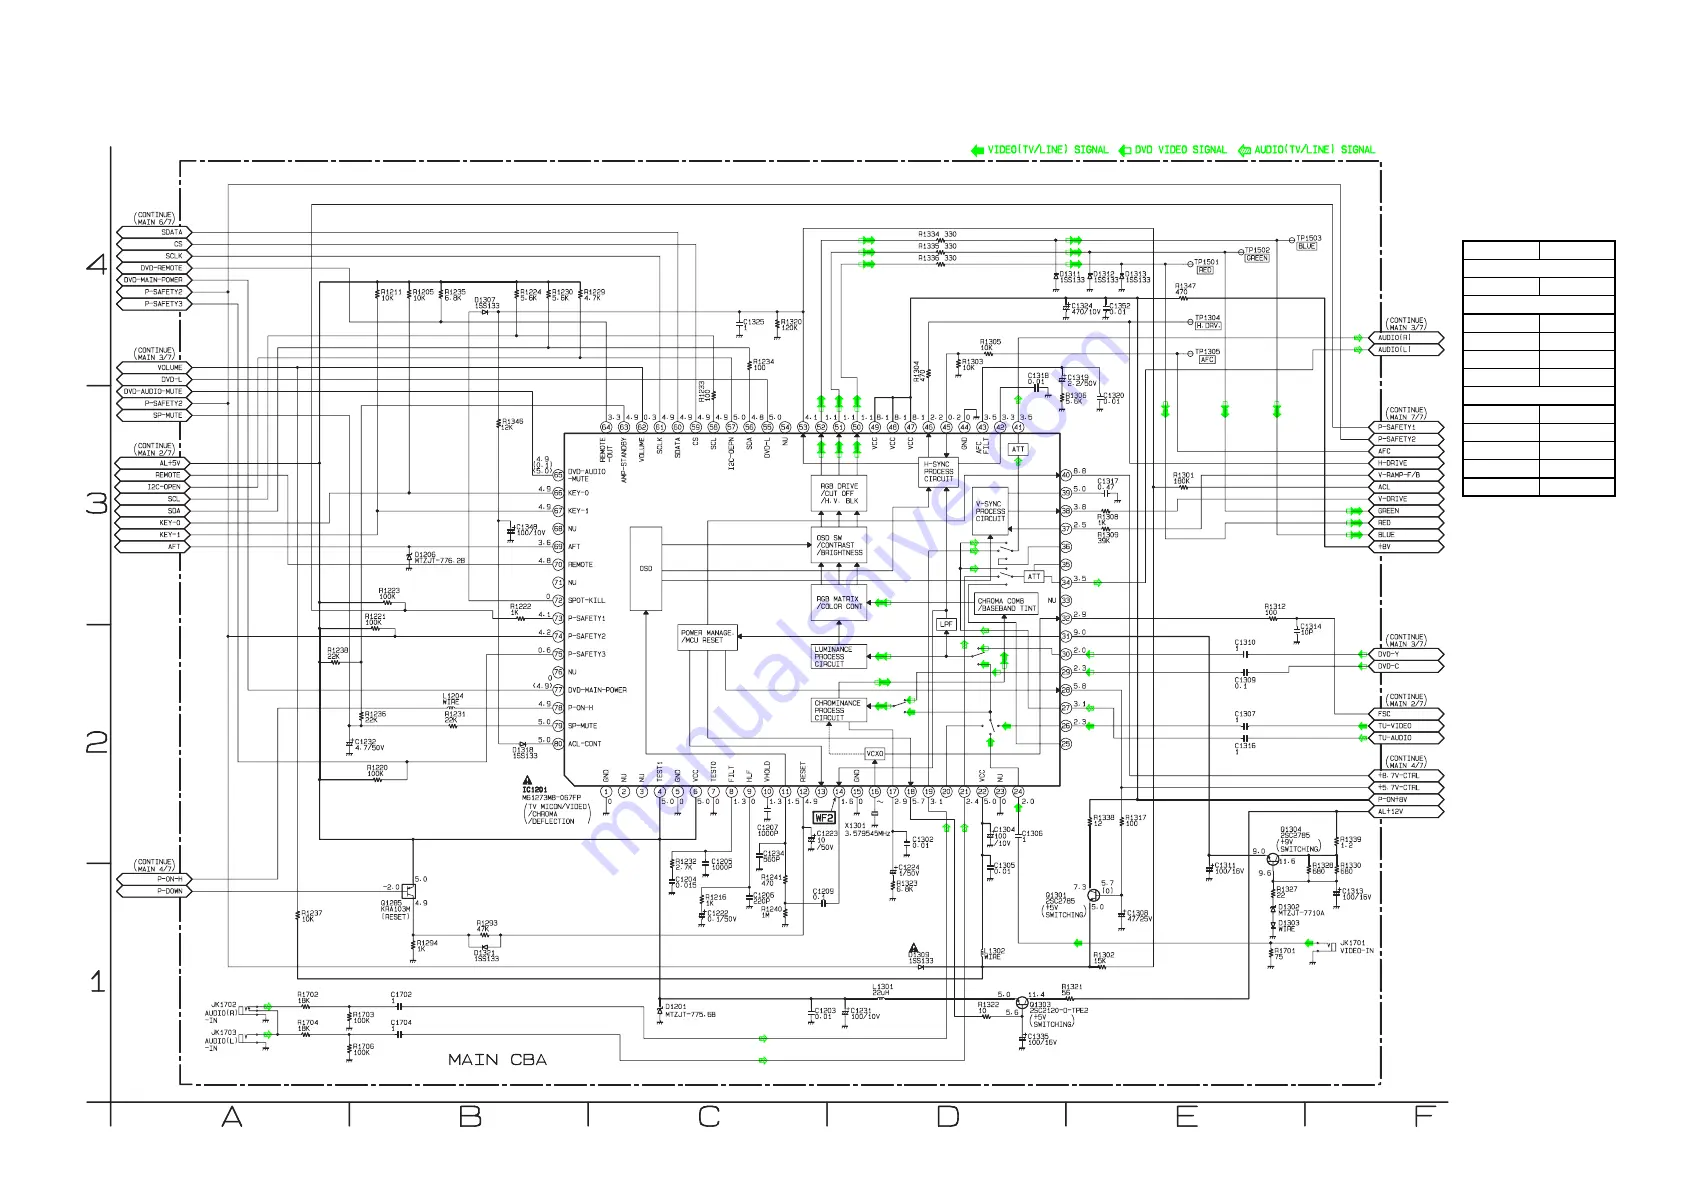The width and height of the screenshot is (1701, 1191).
Task: Click test point TP1304 H.DRV
Action: coord(1207,322)
